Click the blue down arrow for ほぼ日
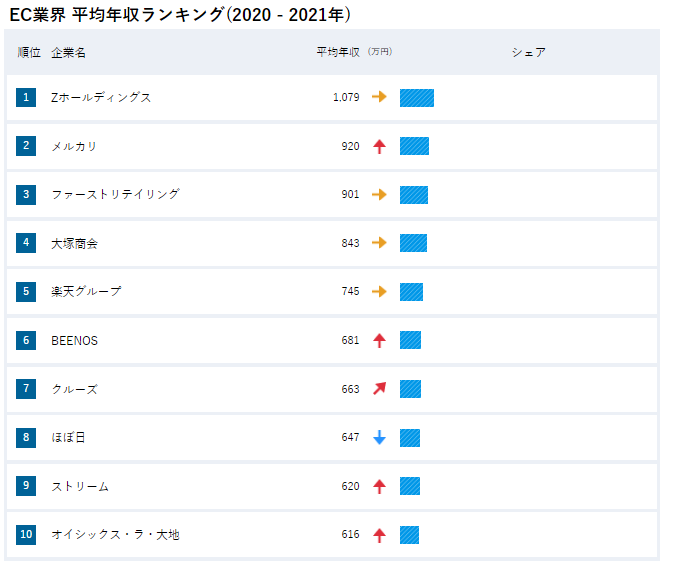Image resolution: width=673 pixels, height=569 pixels. point(379,437)
